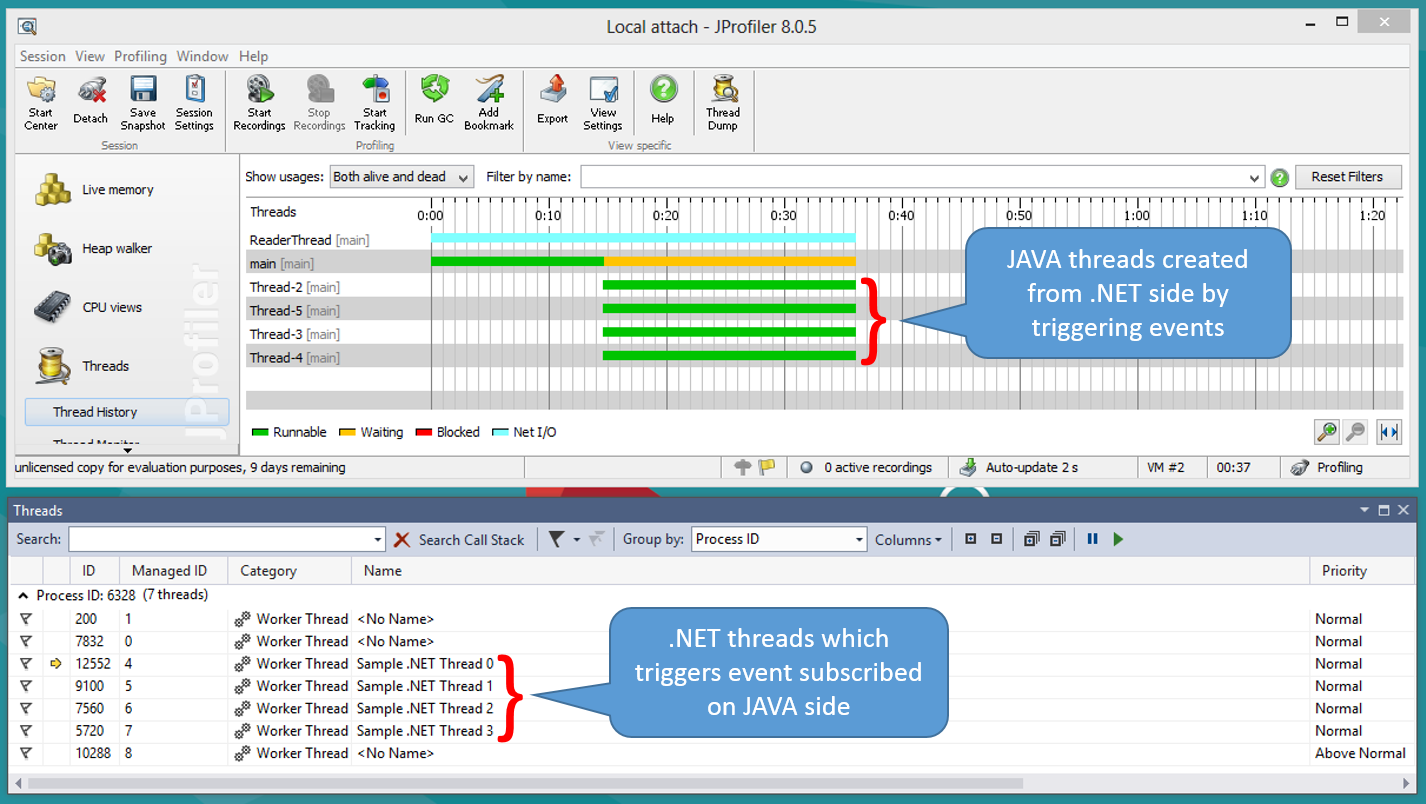The image size is (1426, 804).
Task: Open the Show usages dropdown
Action: click(402, 177)
